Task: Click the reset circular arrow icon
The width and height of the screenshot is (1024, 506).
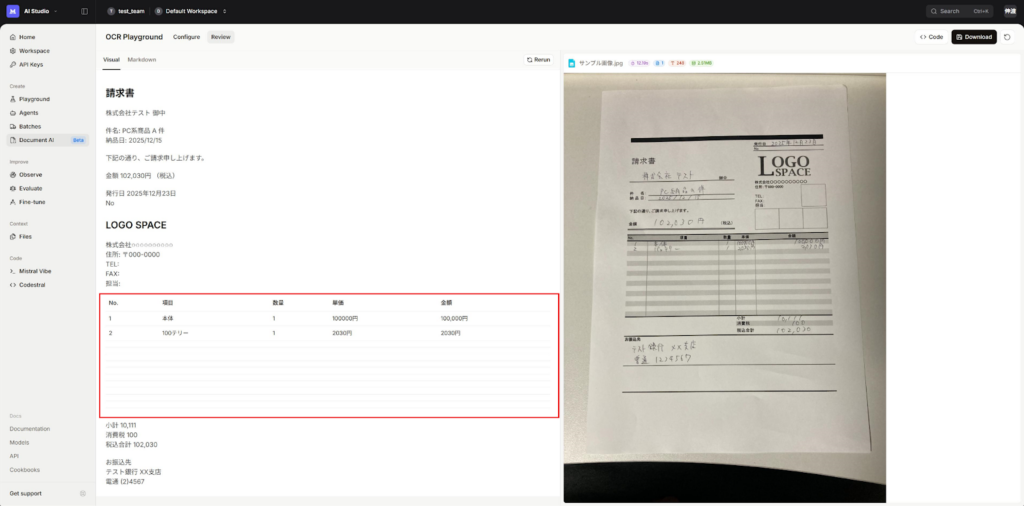Action: click(1008, 37)
